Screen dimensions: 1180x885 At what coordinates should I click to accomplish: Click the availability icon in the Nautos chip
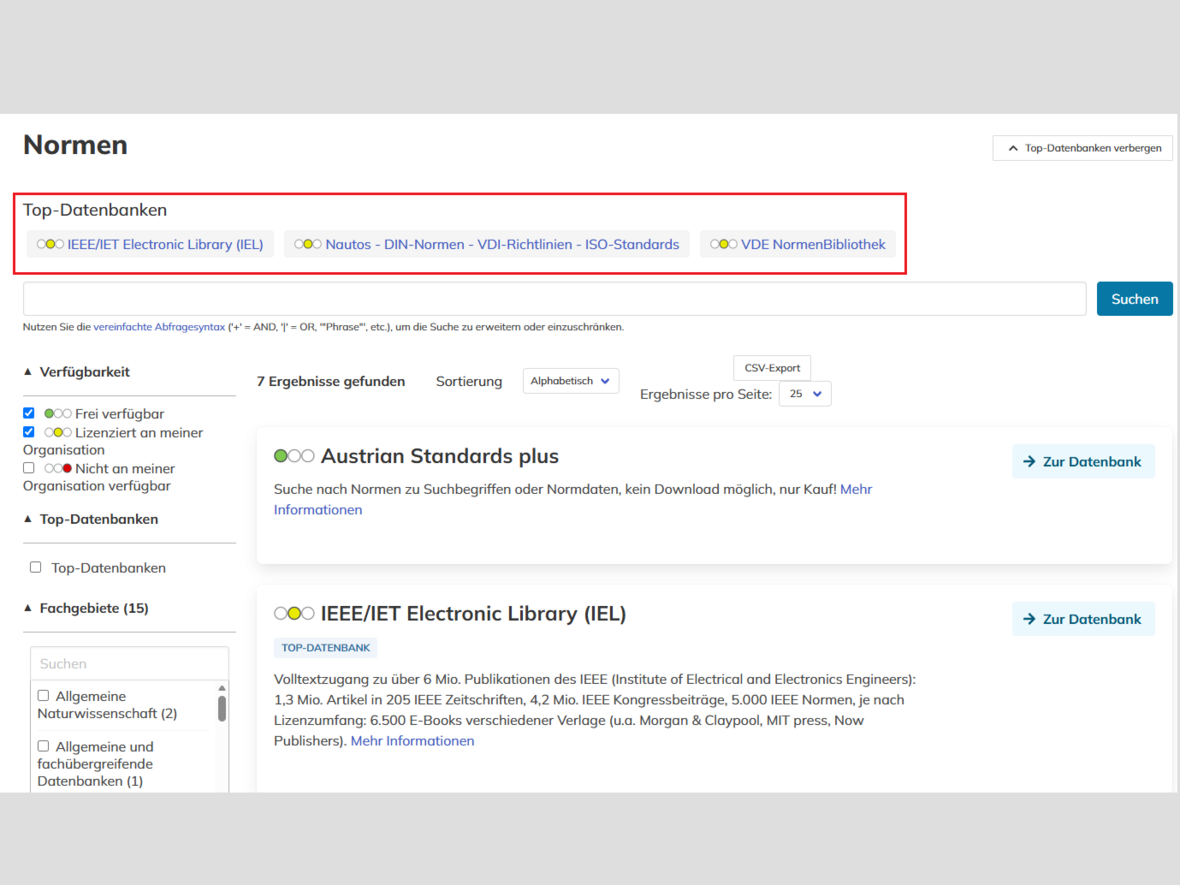[x=308, y=245]
